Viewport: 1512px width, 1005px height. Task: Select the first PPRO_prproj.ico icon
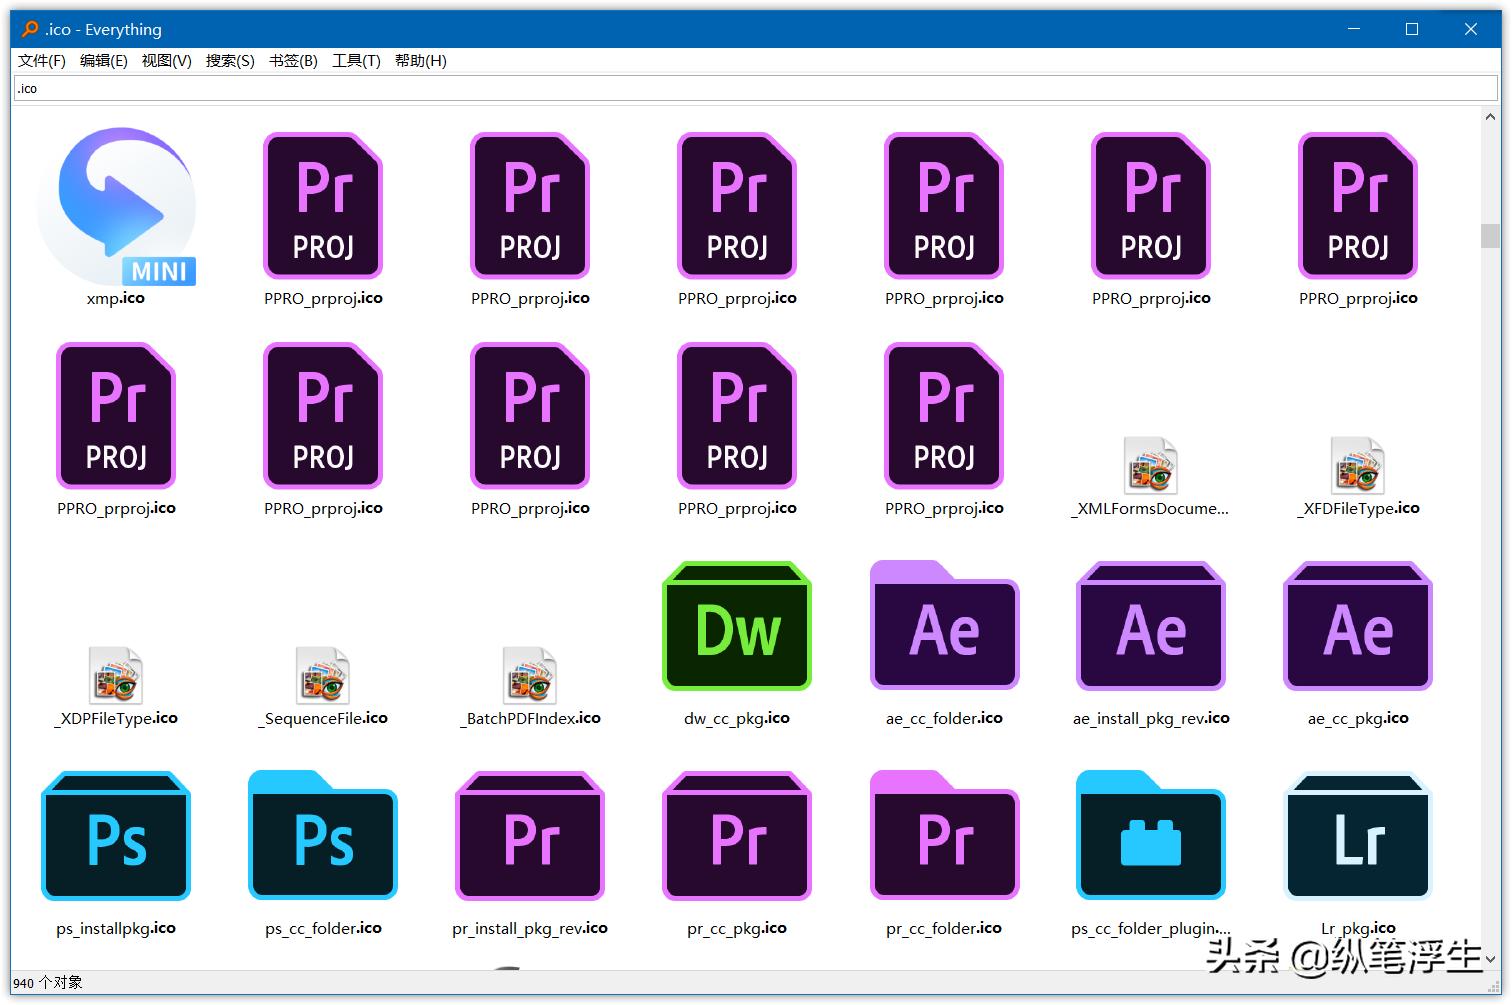[322, 207]
